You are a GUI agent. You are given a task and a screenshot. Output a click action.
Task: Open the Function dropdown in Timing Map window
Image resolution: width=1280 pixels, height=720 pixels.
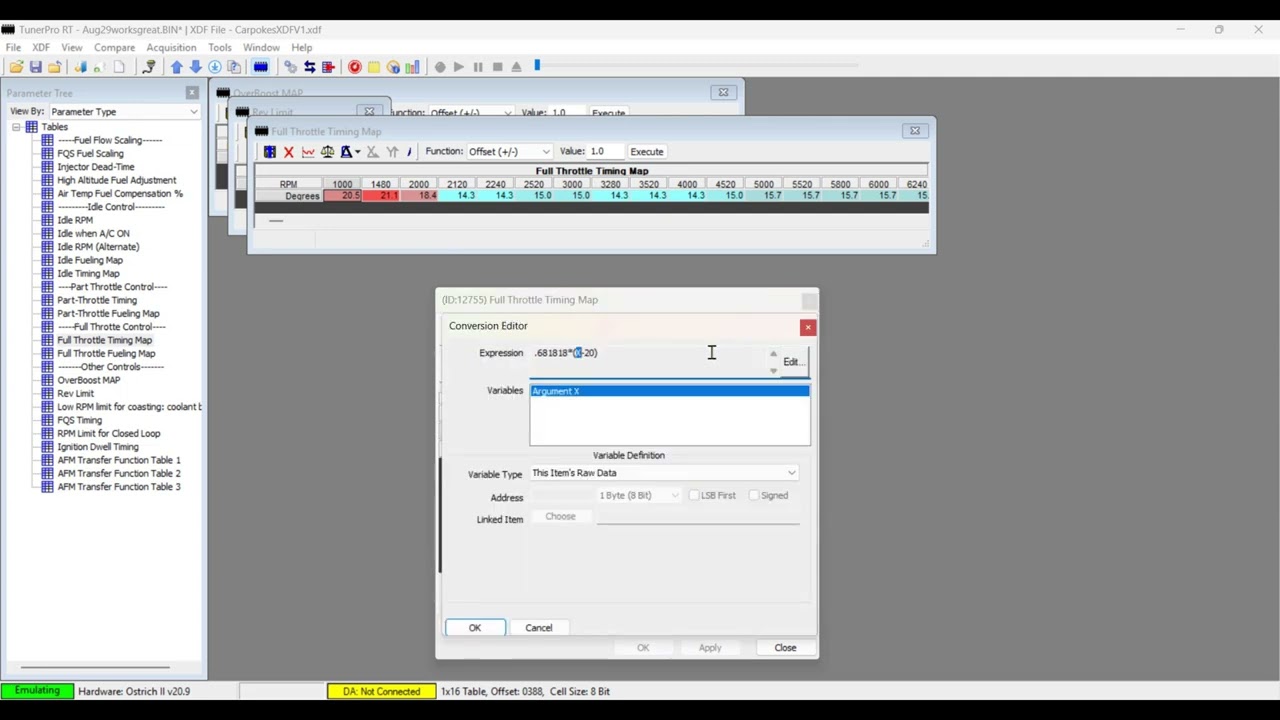[x=509, y=152]
